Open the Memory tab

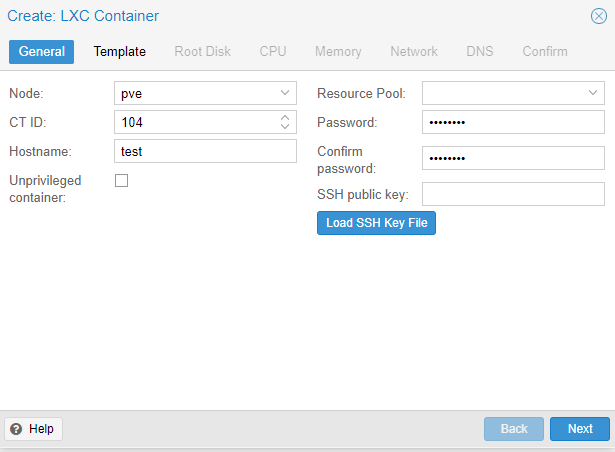(x=338, y=51)
